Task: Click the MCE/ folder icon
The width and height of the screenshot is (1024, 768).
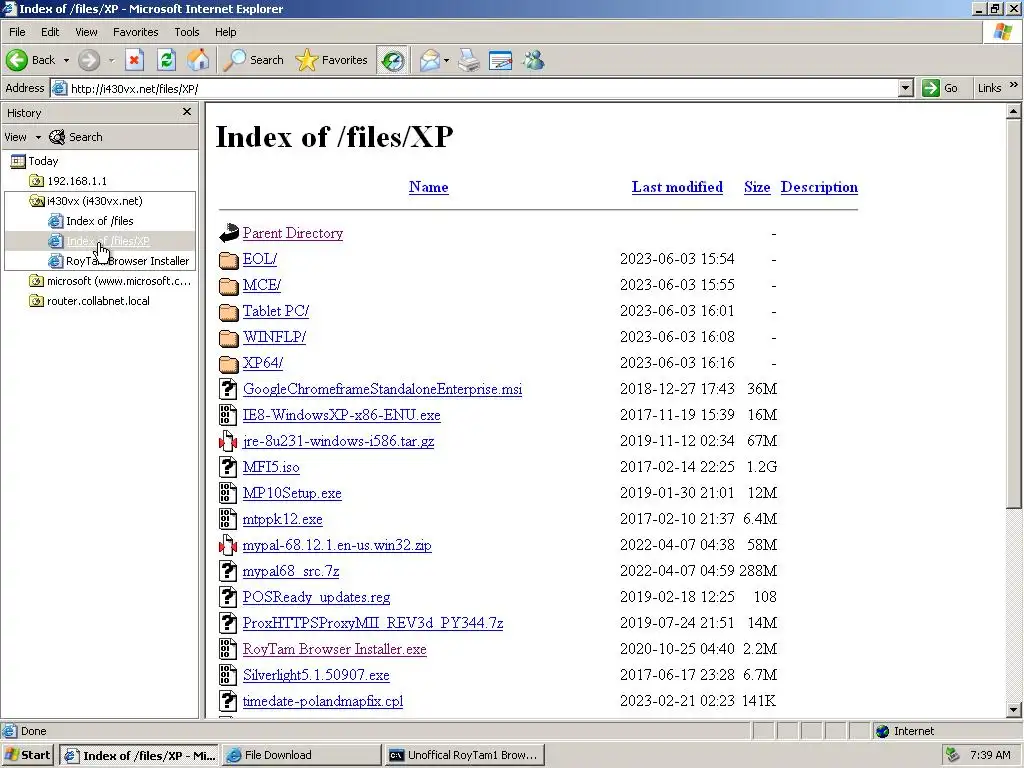Action: click(228, 286)
